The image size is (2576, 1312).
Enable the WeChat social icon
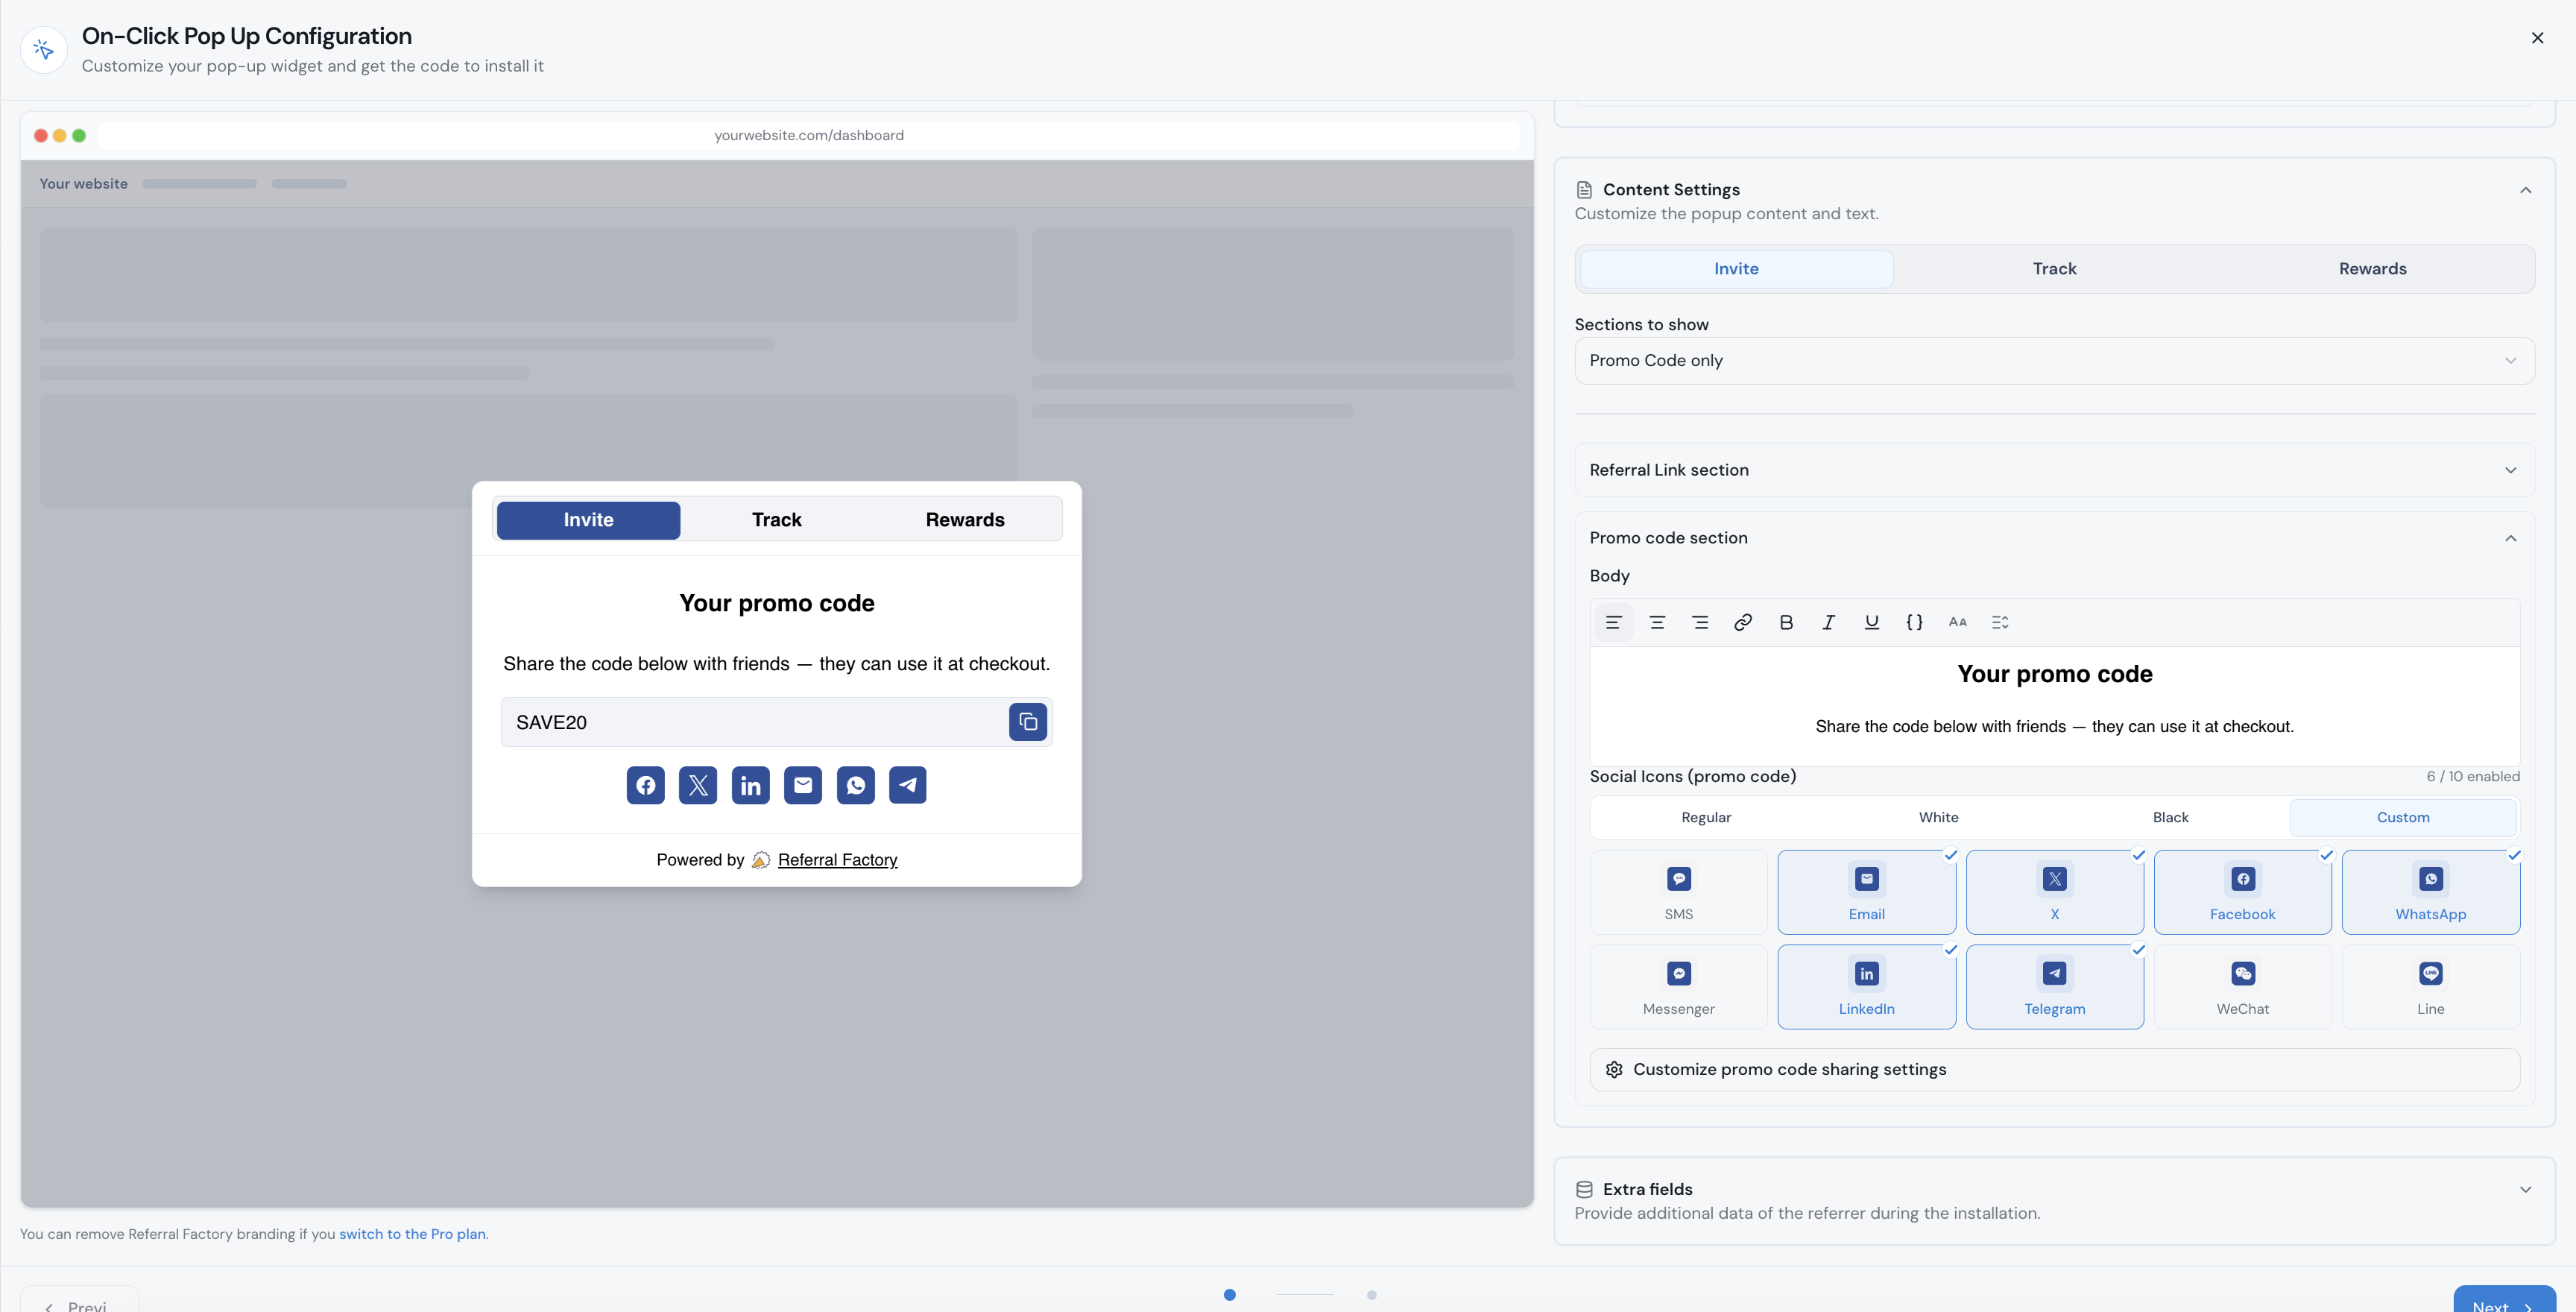[2243, 987]
